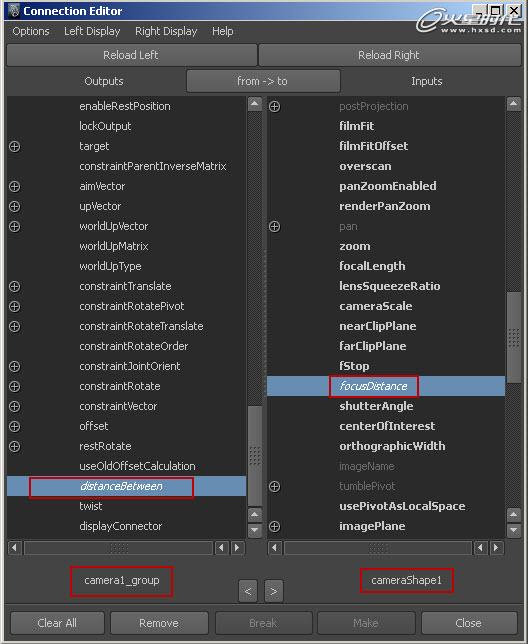
Task: Expand the constraintRotateTranslate attribute
Action: pyautogui.click(x=14, y=327)
